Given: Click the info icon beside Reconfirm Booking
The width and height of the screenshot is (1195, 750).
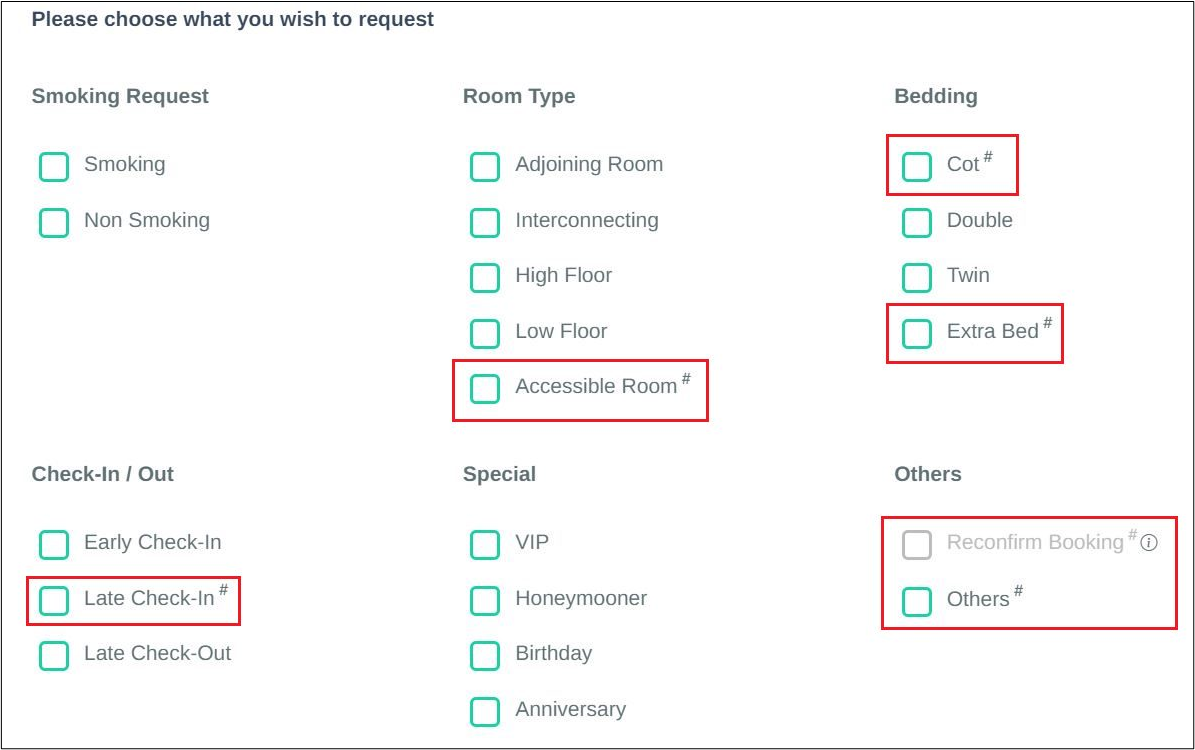Looking at the screenshot, I should point(1149,543).
